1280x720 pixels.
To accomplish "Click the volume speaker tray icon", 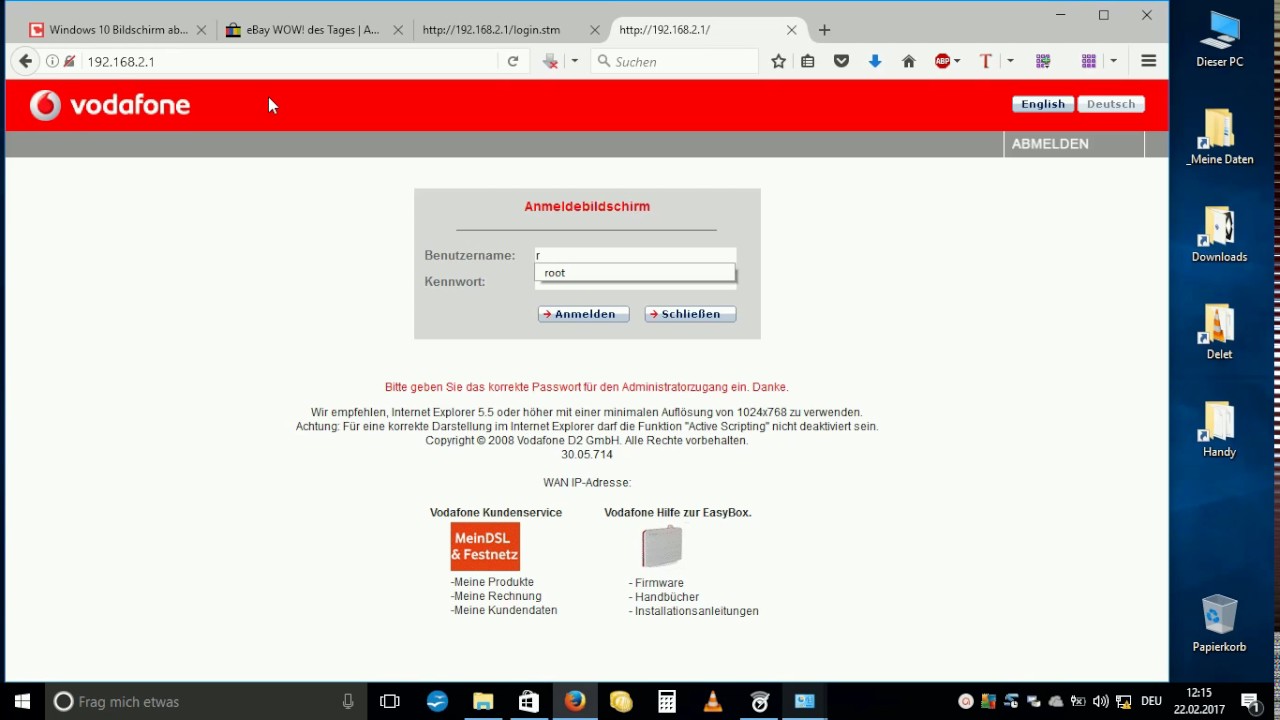I will tap(1101, 701).
